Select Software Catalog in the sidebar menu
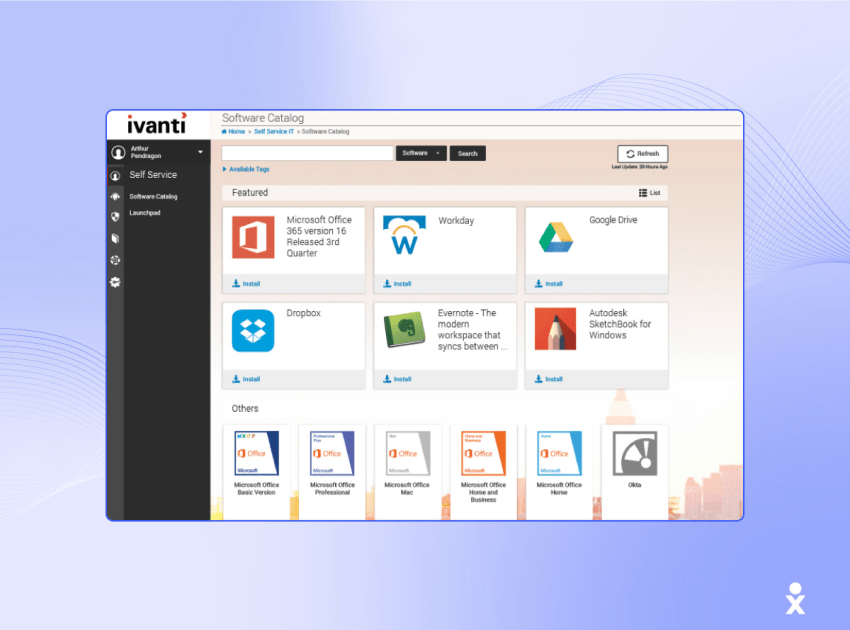 pos(154,196)
